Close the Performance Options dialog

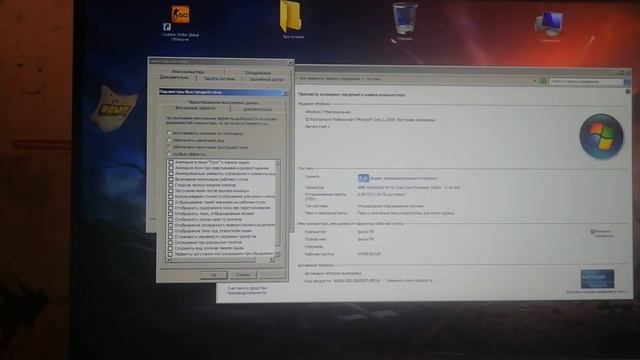tap(284, 93)
